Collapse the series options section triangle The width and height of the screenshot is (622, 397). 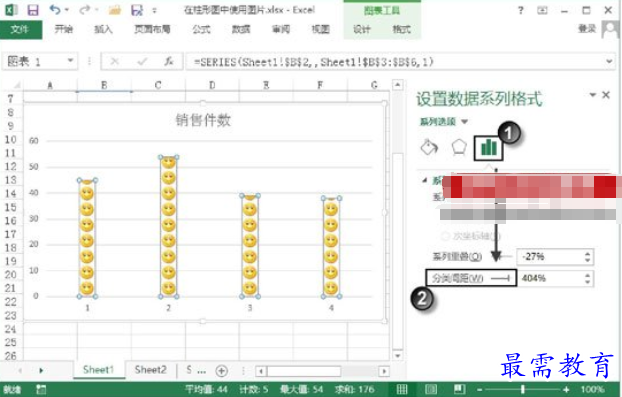click(x=425, y=180)
